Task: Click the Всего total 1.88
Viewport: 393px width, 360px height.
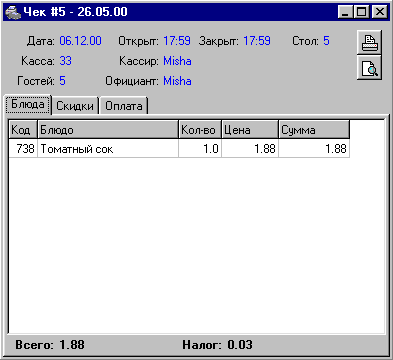Action: click(72, 345)
